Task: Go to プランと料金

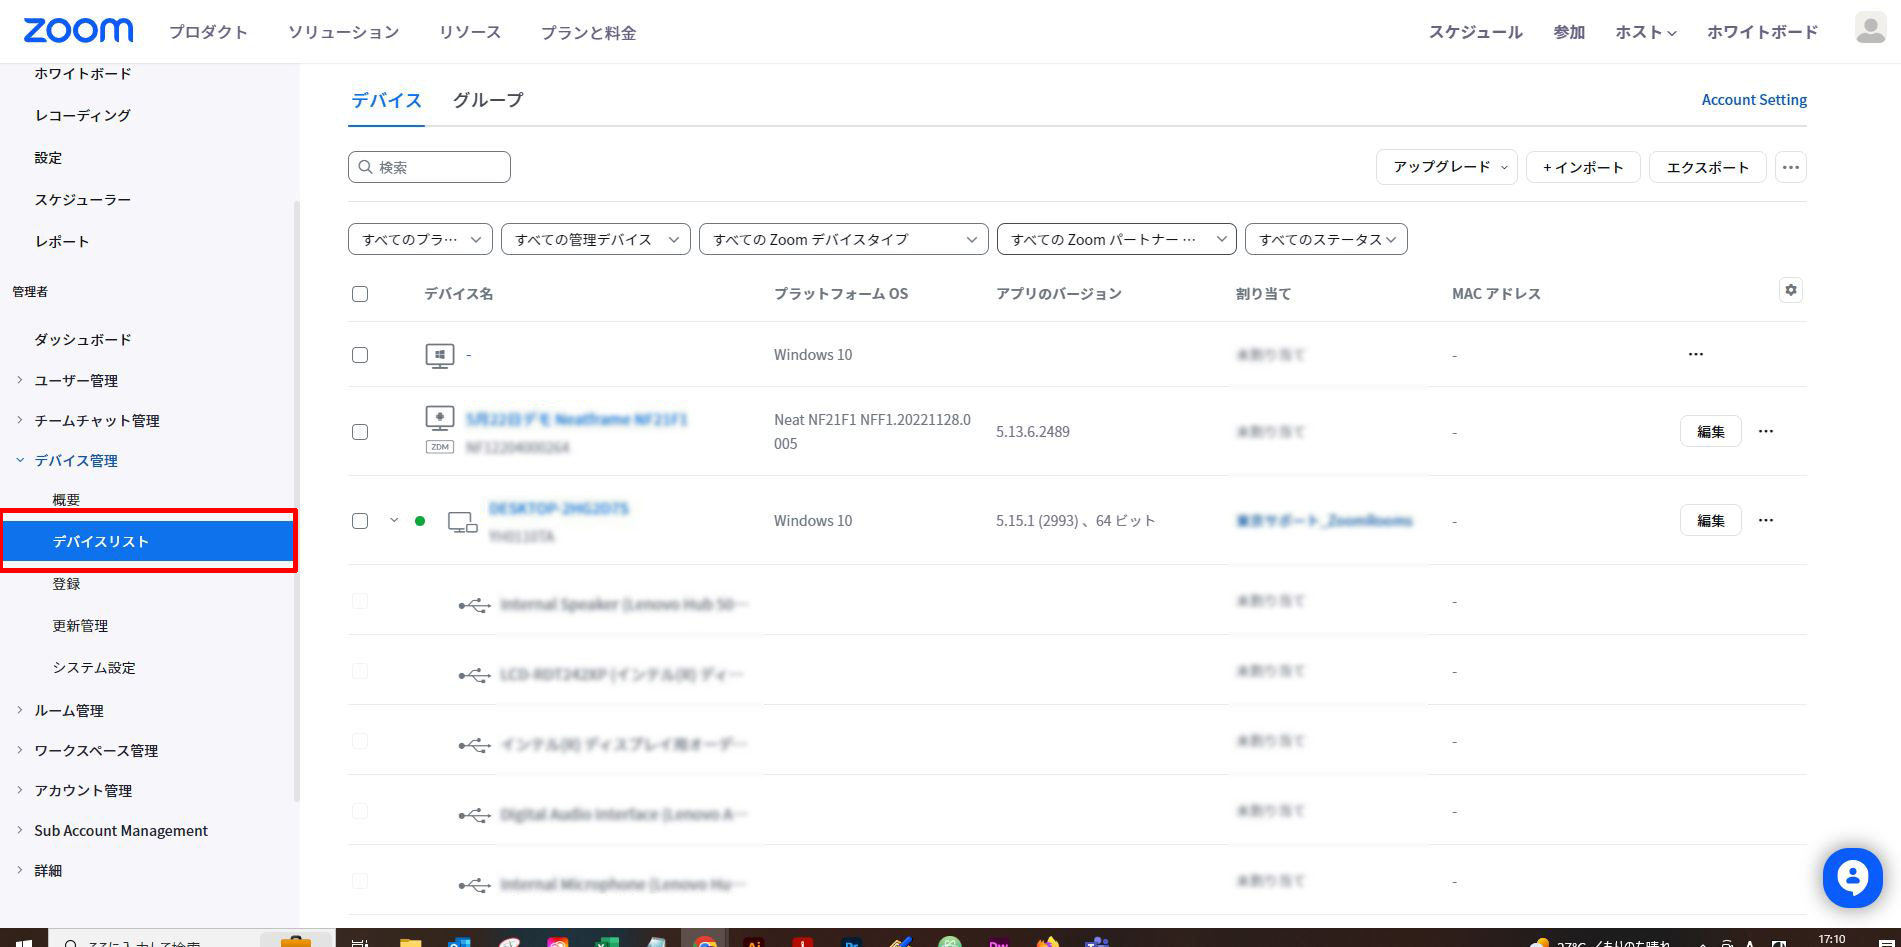Action: 589,32
